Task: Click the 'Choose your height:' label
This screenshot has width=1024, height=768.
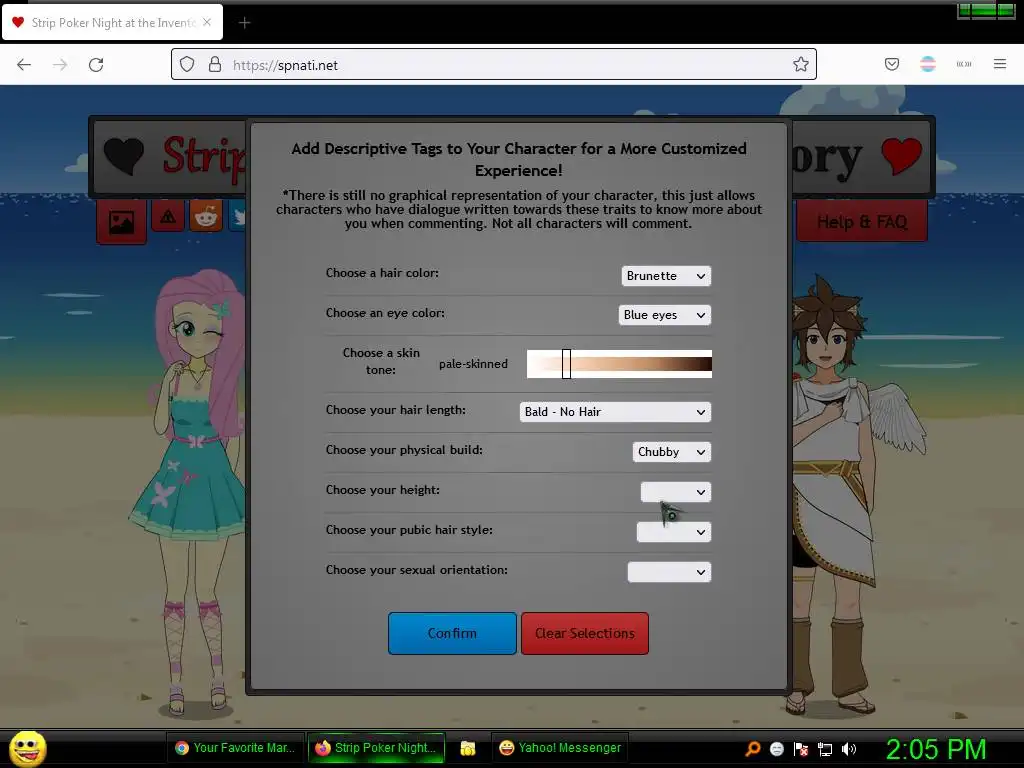Action: click(383, 490)
